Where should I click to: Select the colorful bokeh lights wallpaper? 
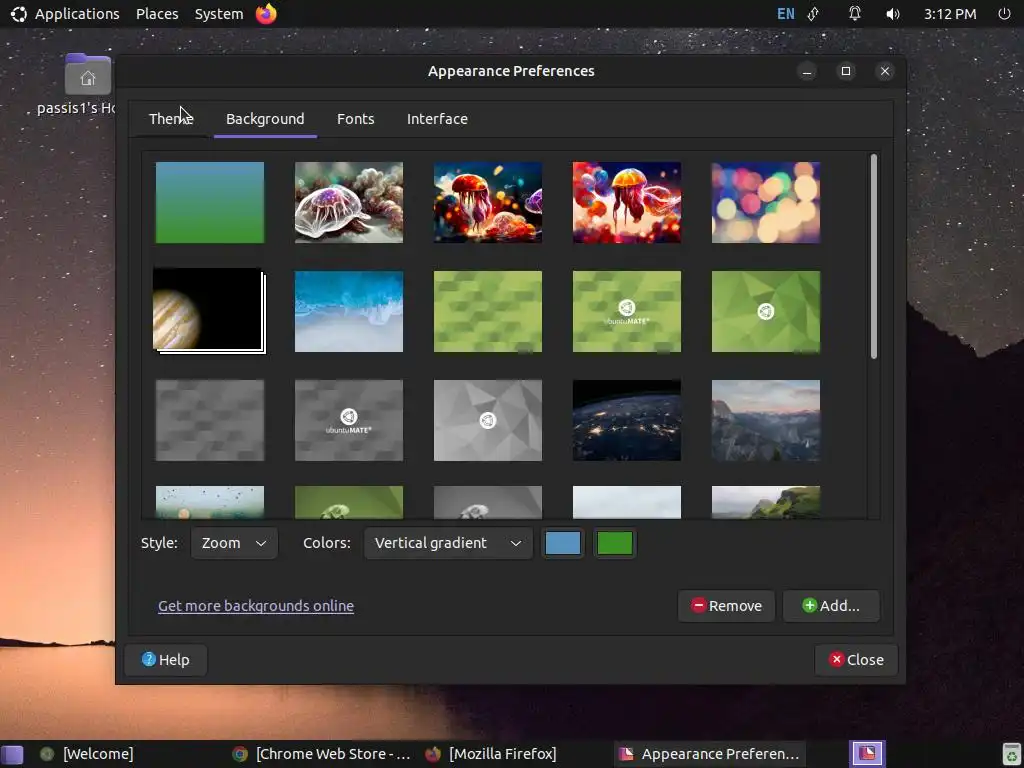[765, 202]
